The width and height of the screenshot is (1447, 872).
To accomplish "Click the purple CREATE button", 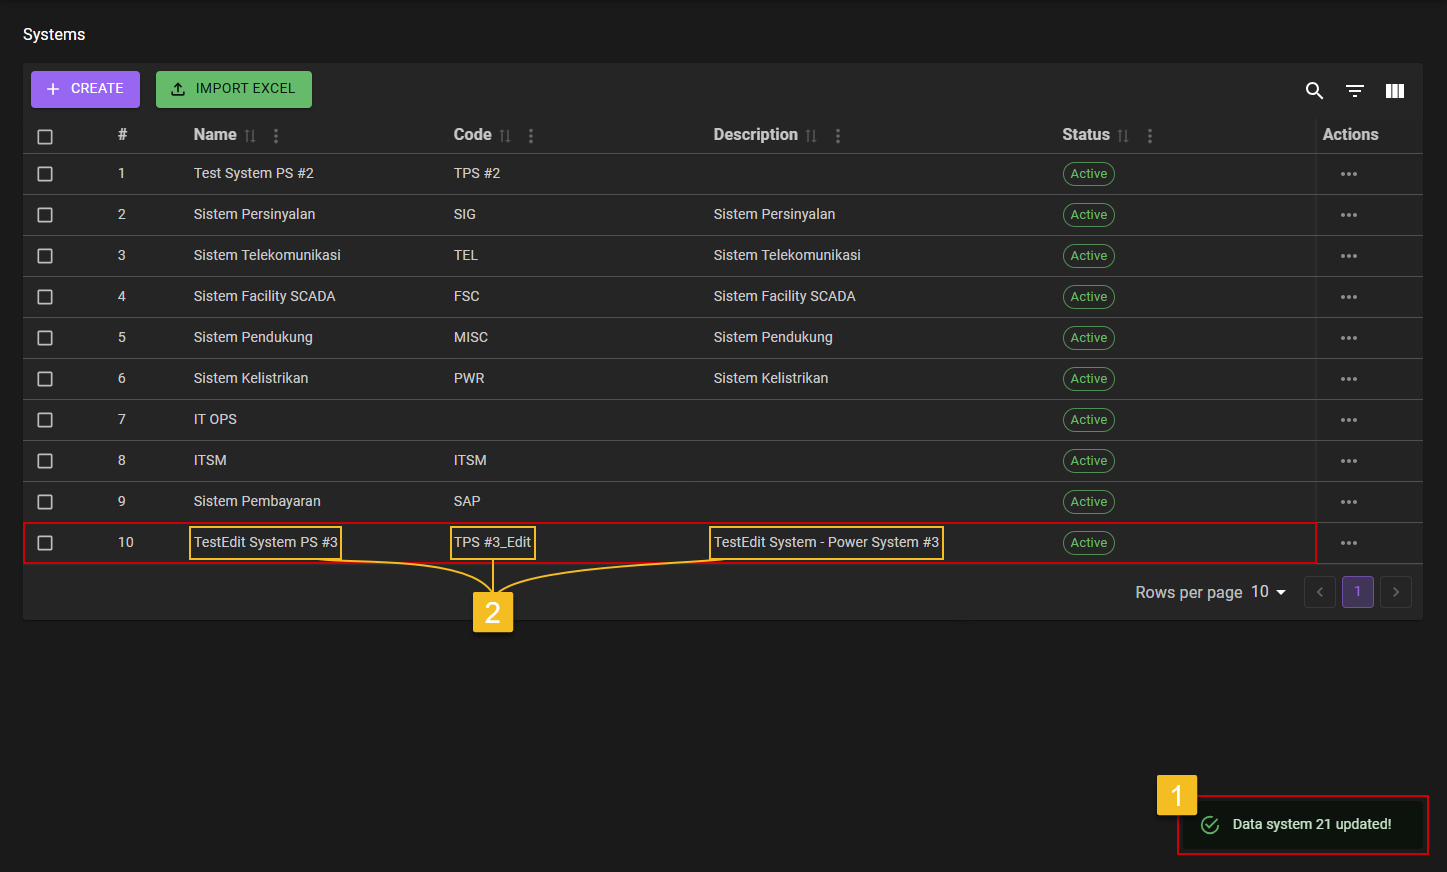I will click(x=85, y=89).
